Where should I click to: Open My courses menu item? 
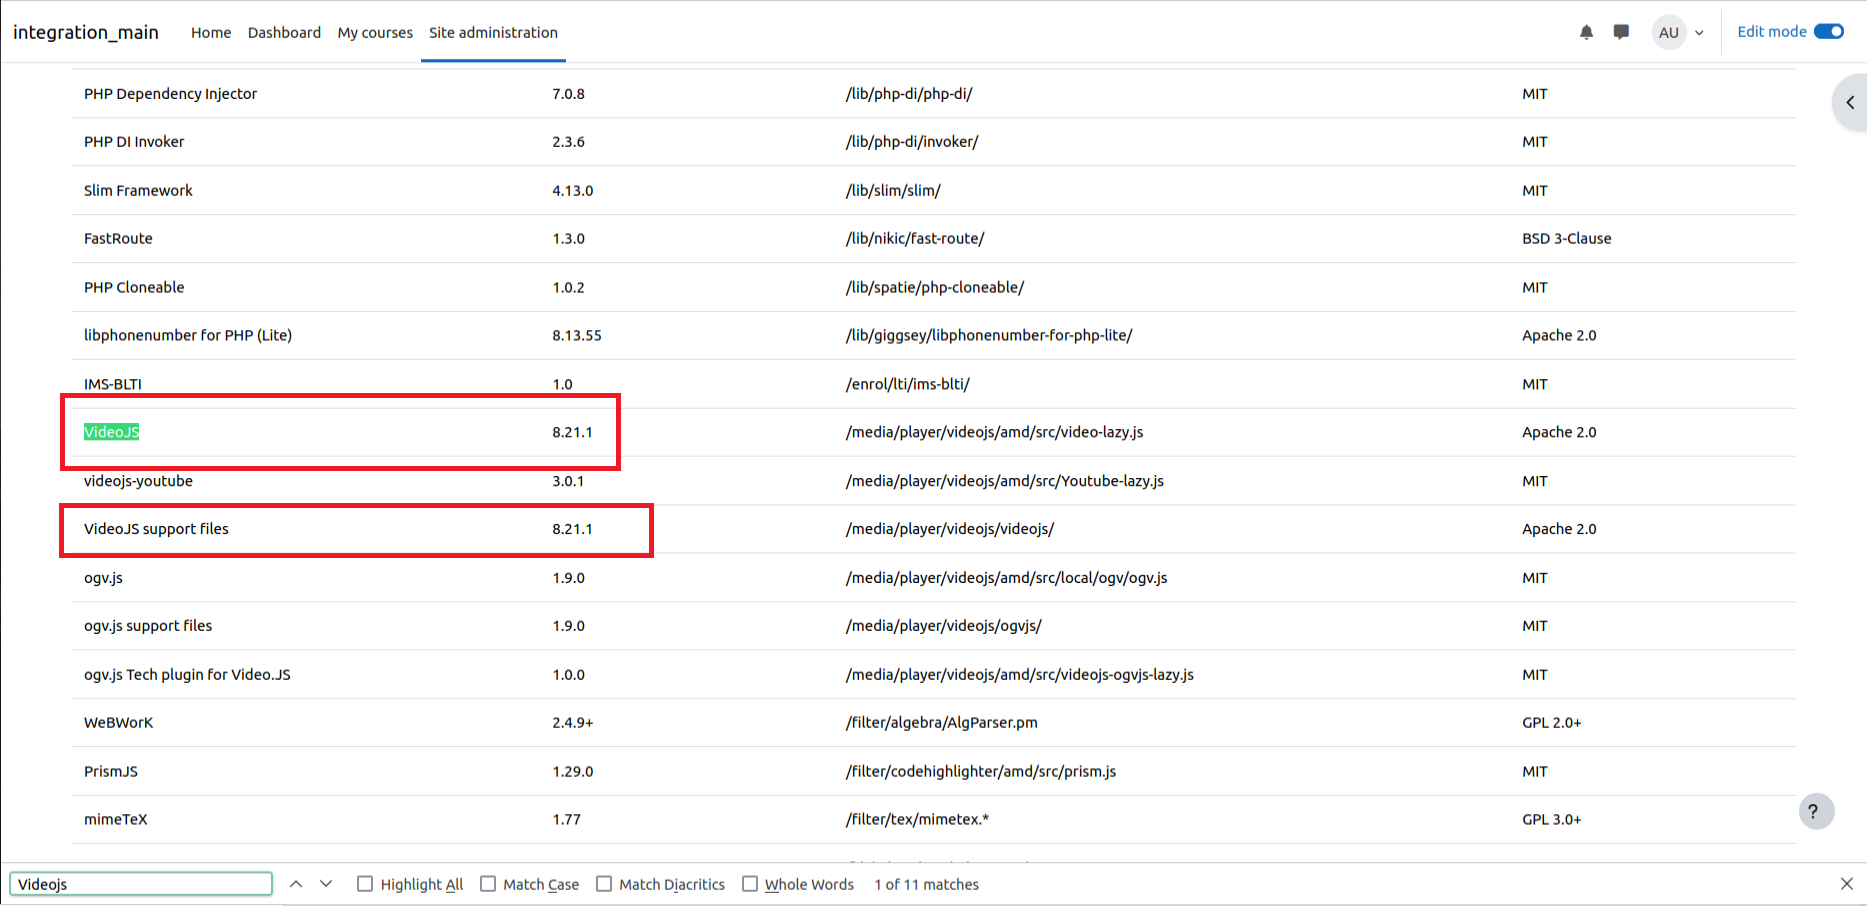coord(375,32)
